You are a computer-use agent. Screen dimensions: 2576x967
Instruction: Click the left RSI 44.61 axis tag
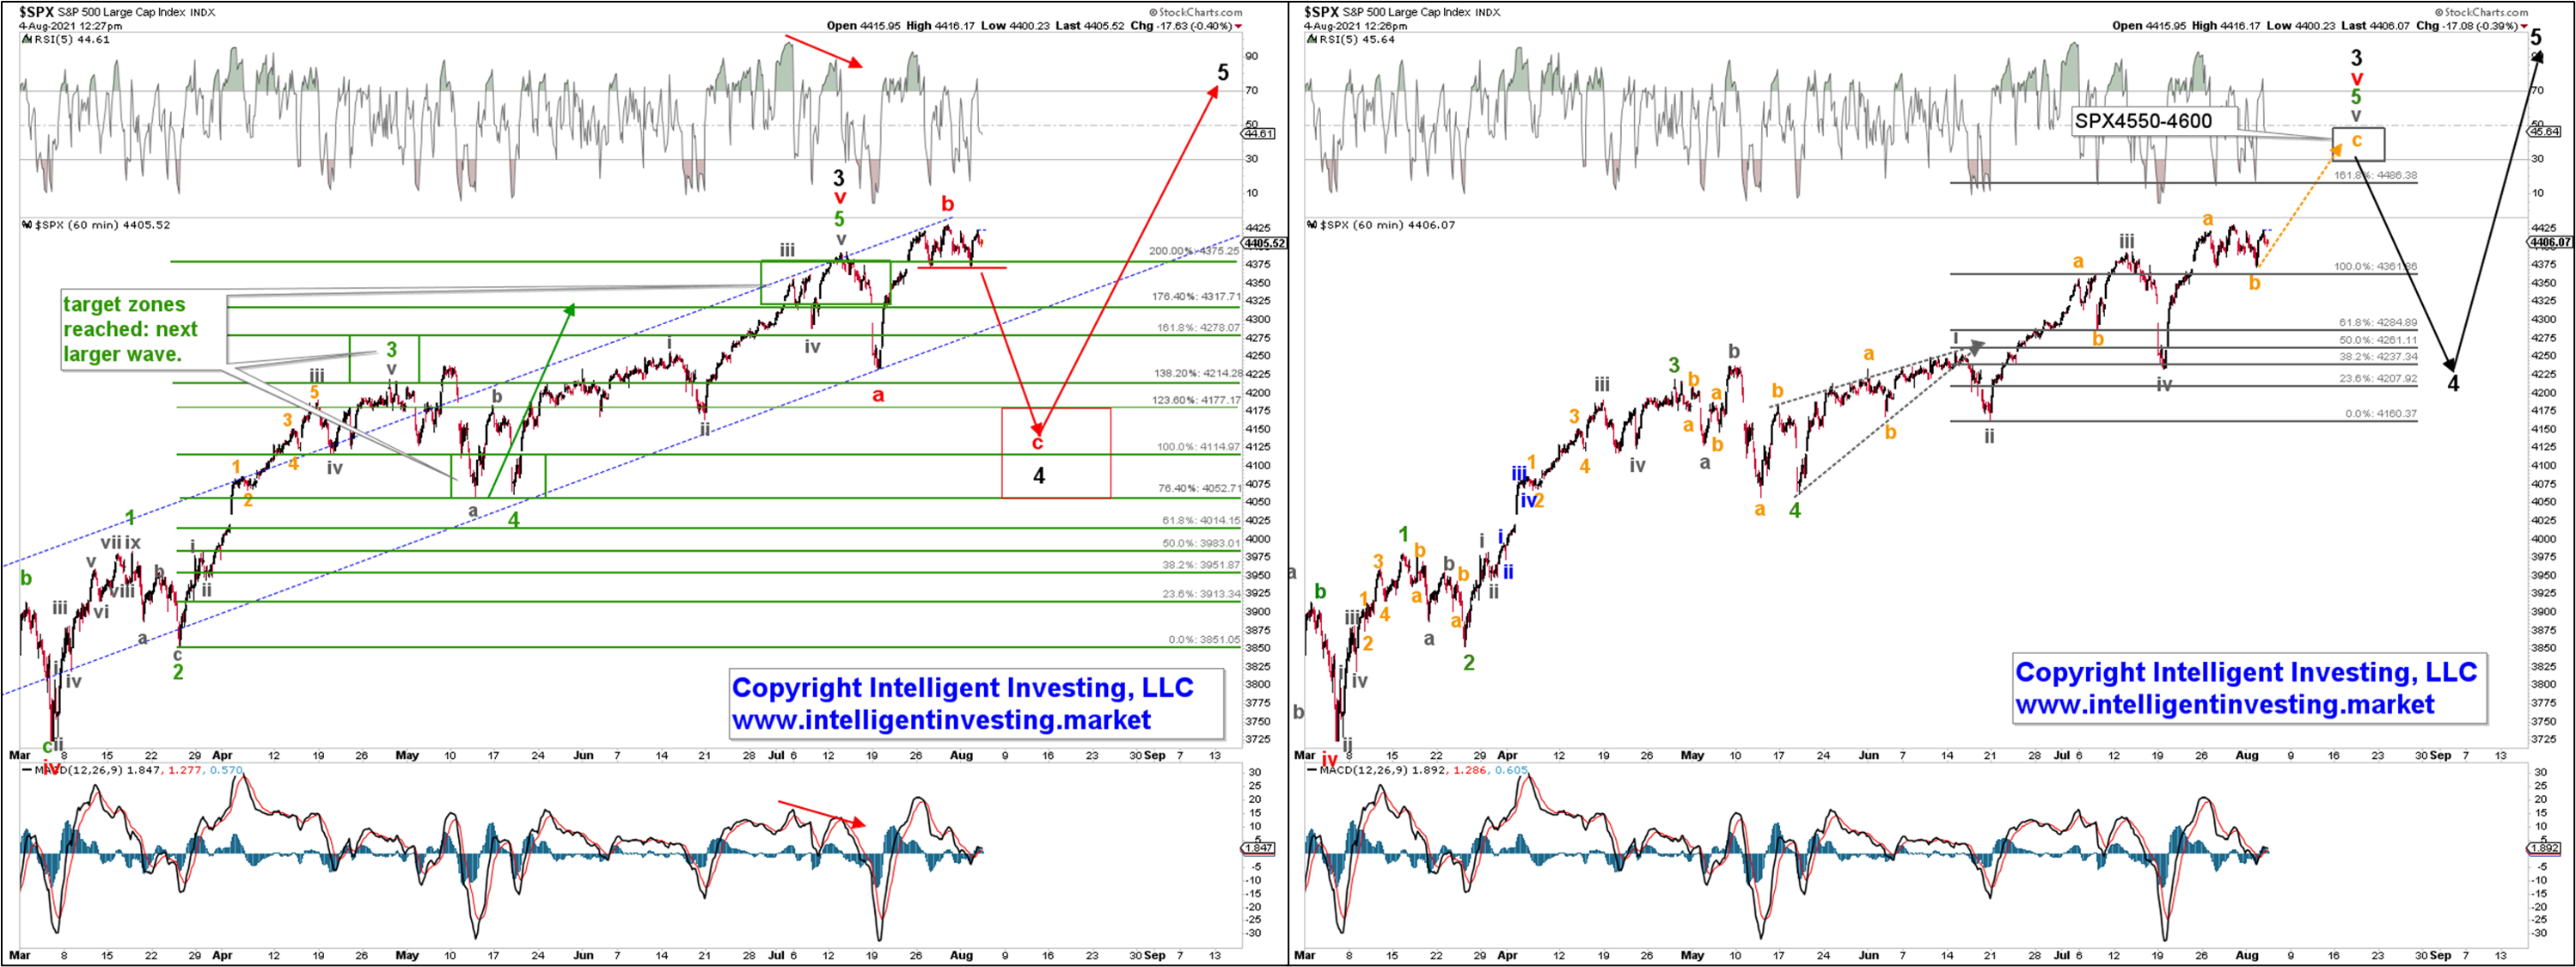click(x=1259, y=133)
